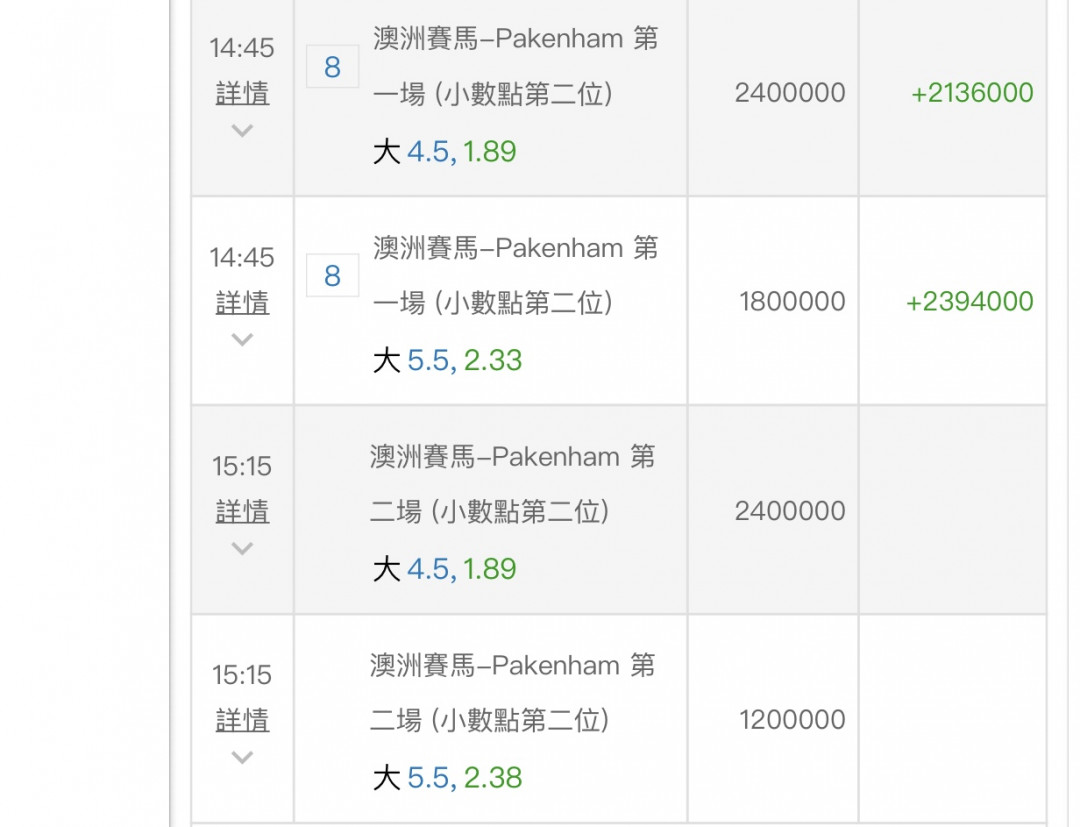Expand chevron under 詳情 of +2136000 row
The height and width of the screenshot is (827, 1080).
[242, 131]
